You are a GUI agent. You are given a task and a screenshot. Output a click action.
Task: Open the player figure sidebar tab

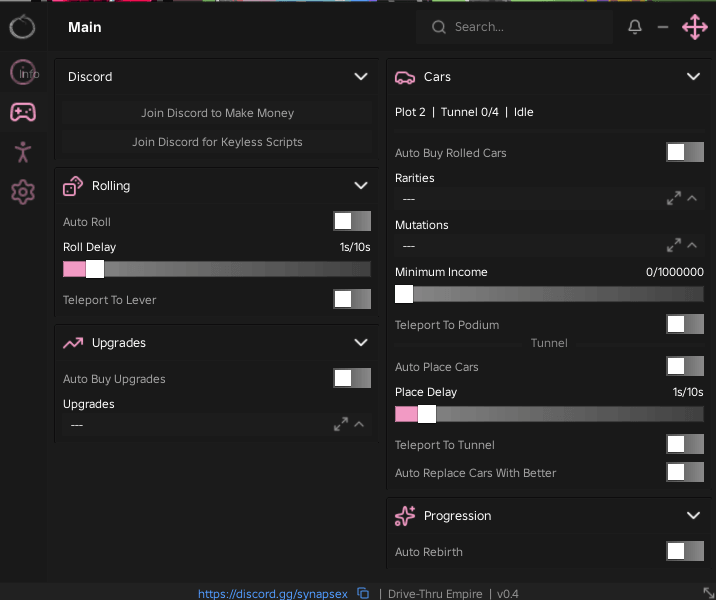[23, 152]
